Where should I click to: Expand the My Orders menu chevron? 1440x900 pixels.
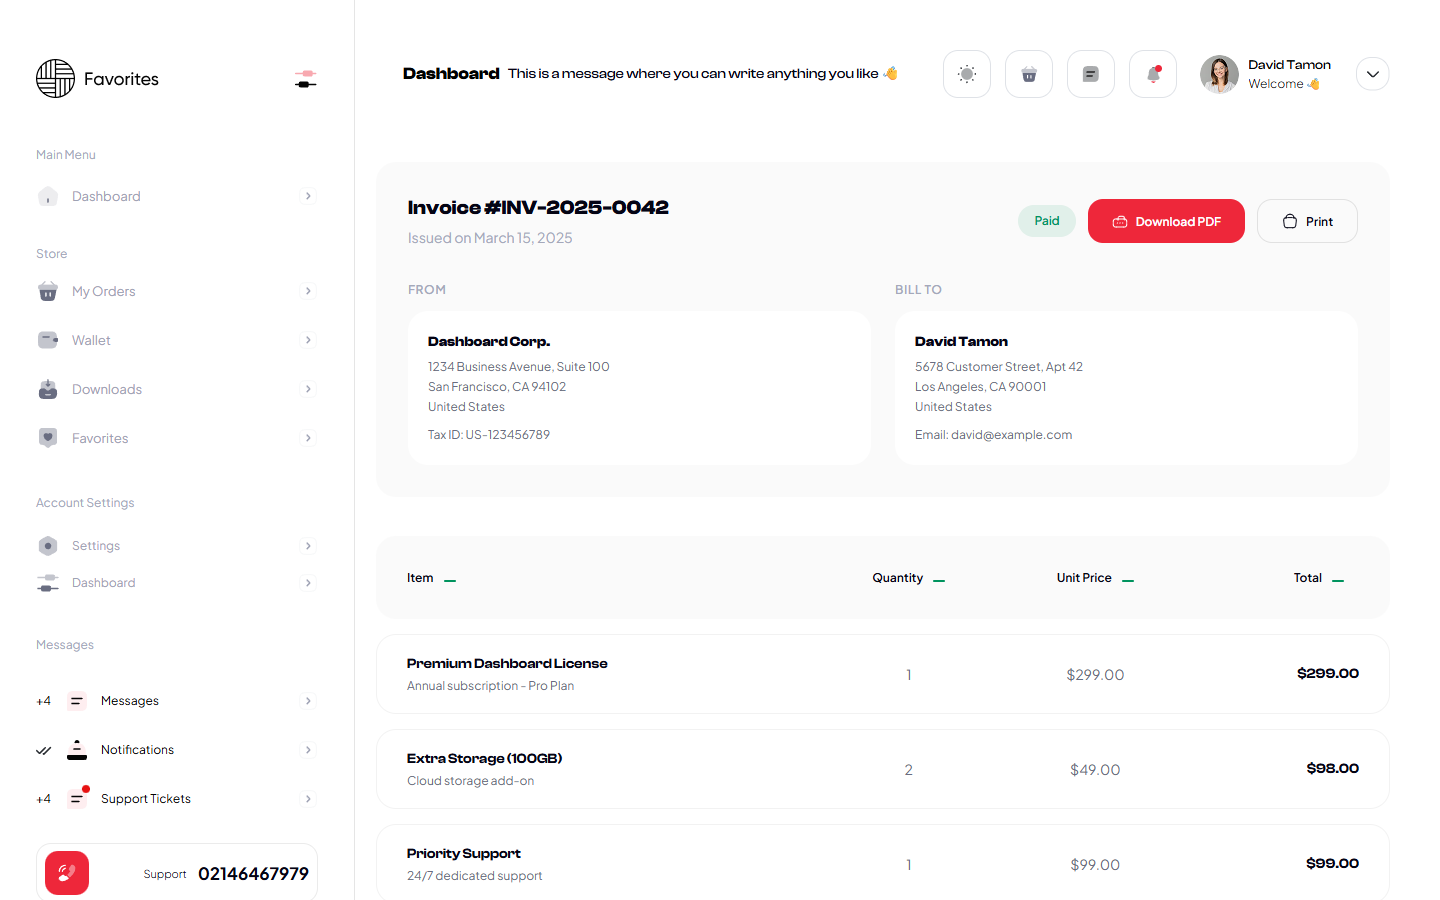[x=308, y=291]
